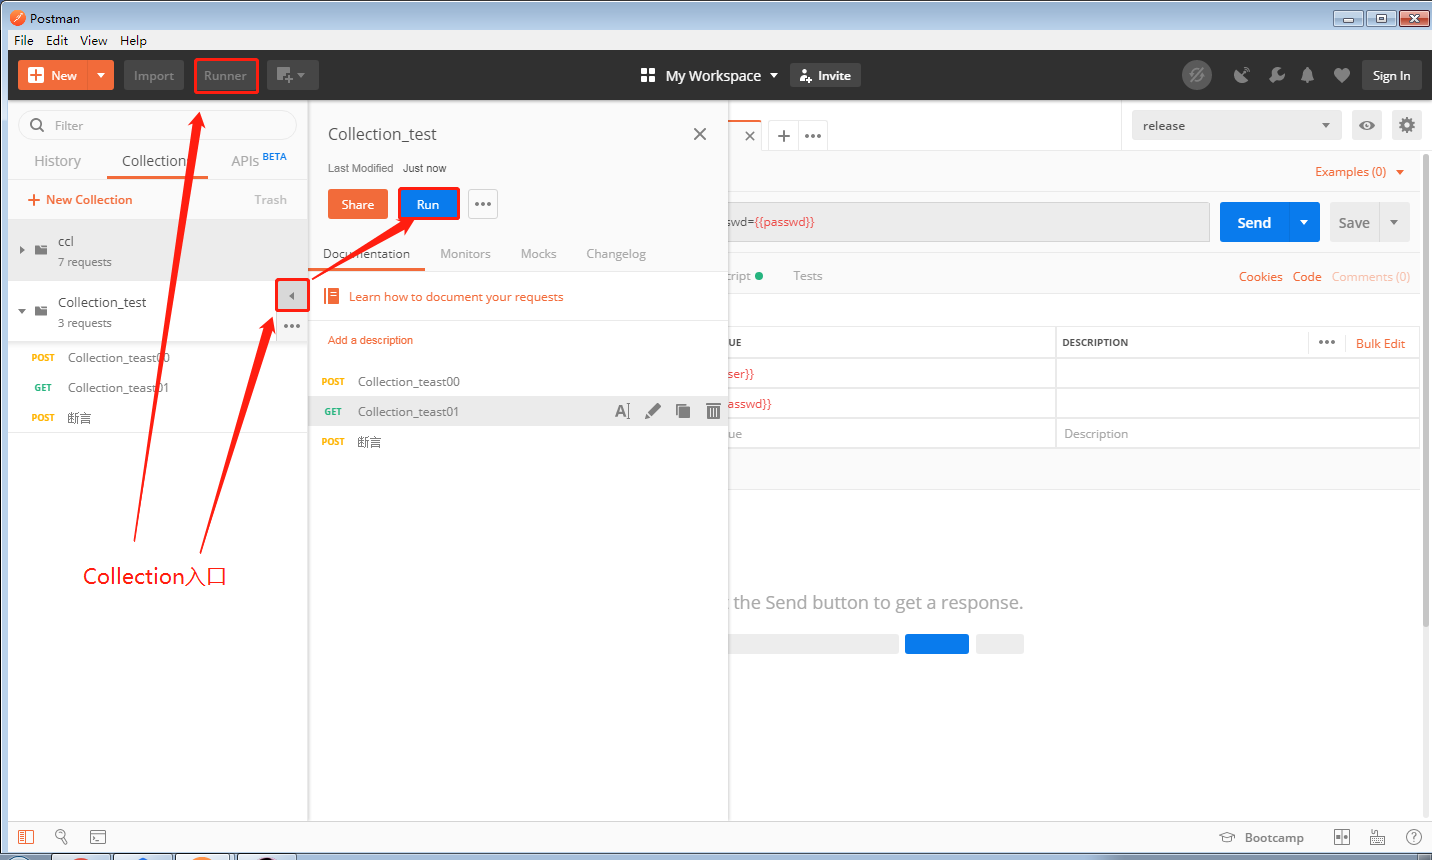Click the request URL input field

pyautogui.click(x=968, y=222)
